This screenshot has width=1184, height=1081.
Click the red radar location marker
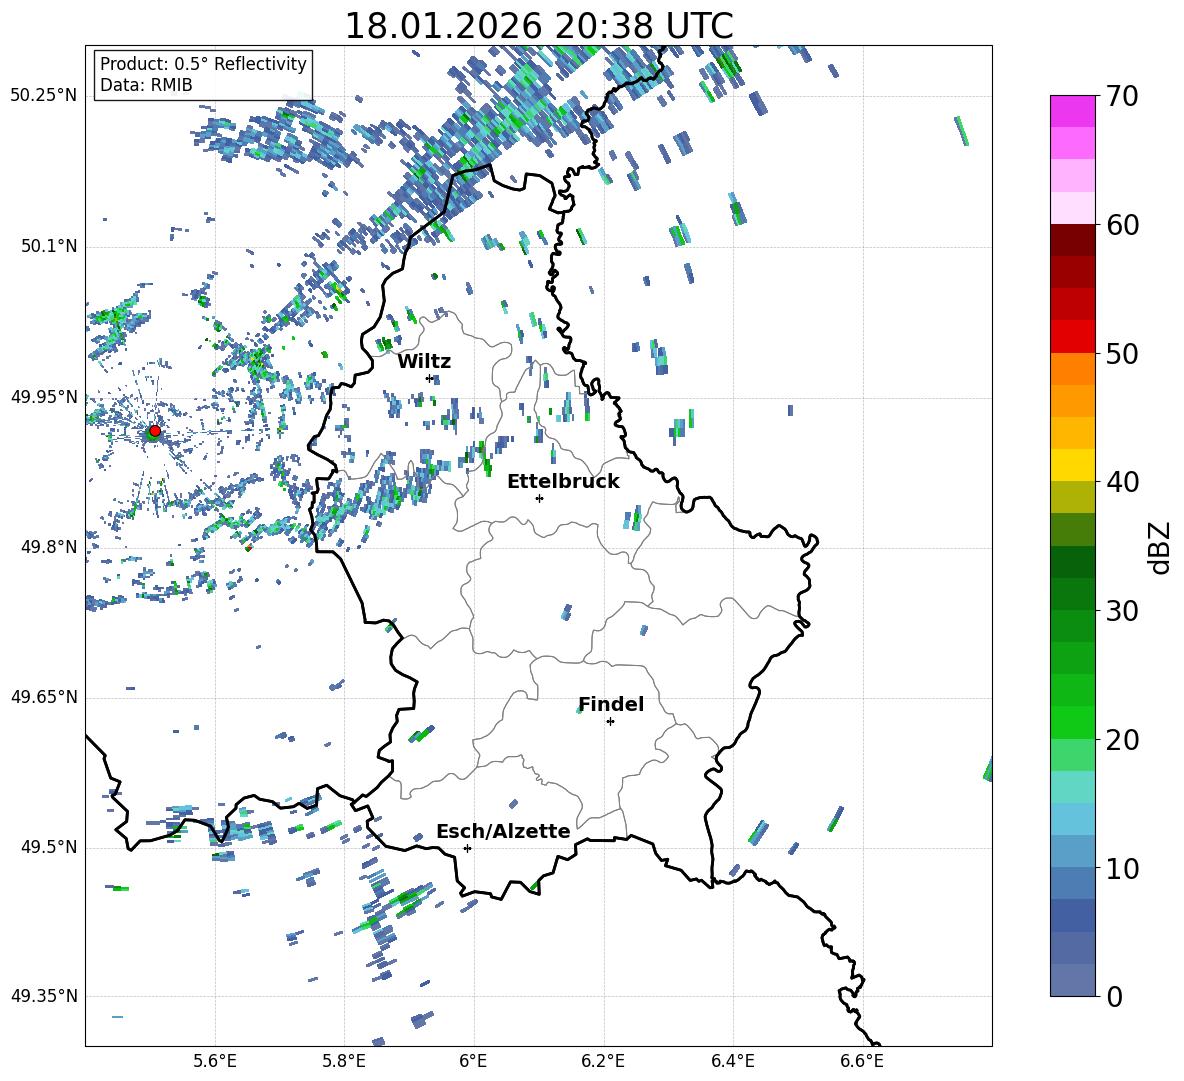(155, 430)
